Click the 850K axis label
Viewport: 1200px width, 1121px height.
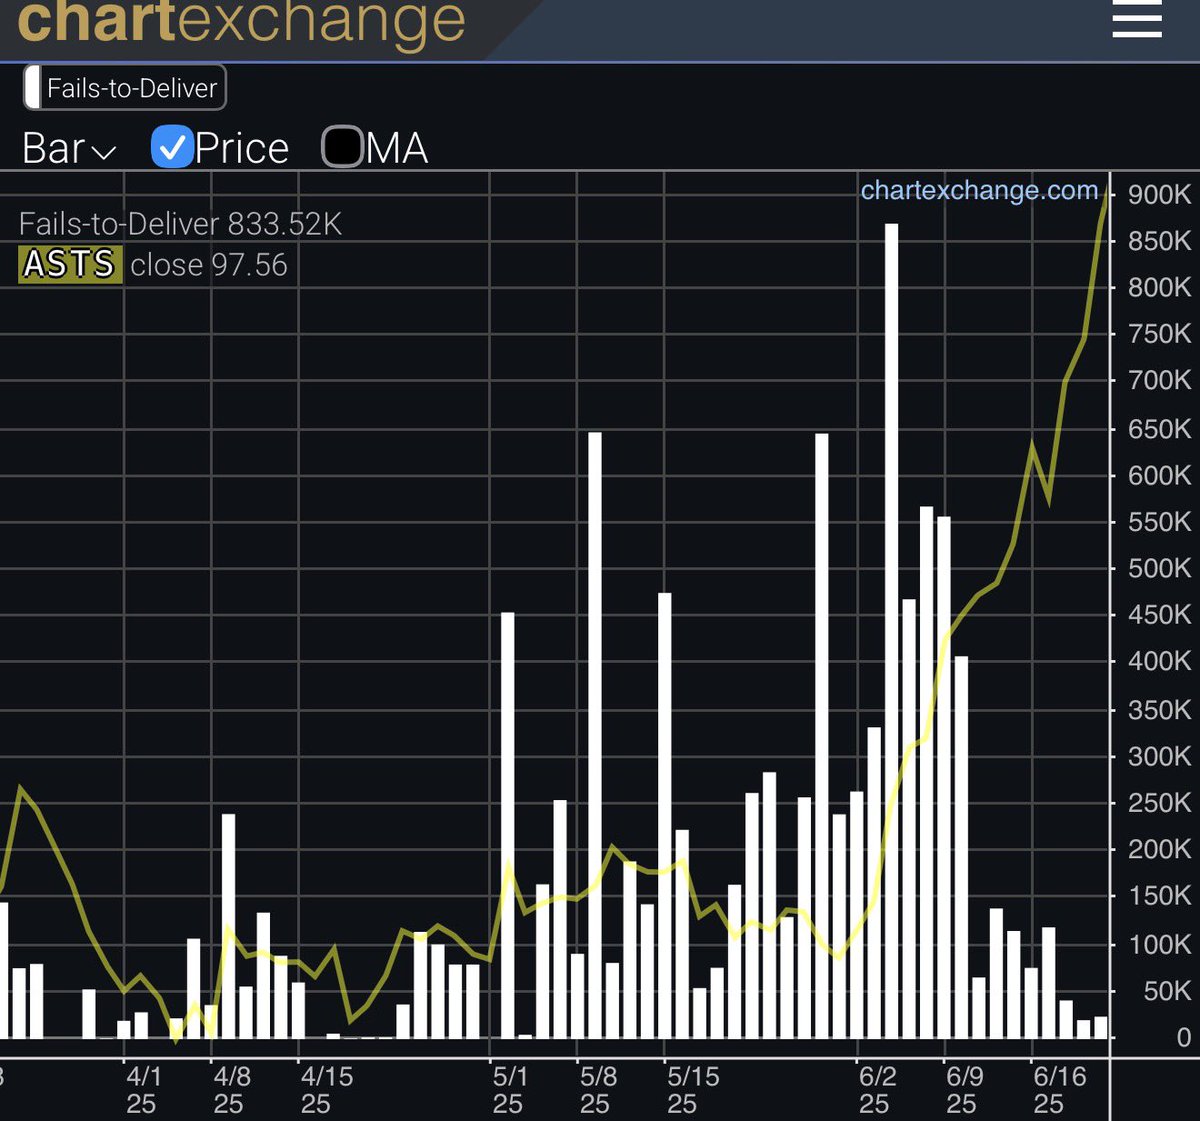tap(1160, 241)
